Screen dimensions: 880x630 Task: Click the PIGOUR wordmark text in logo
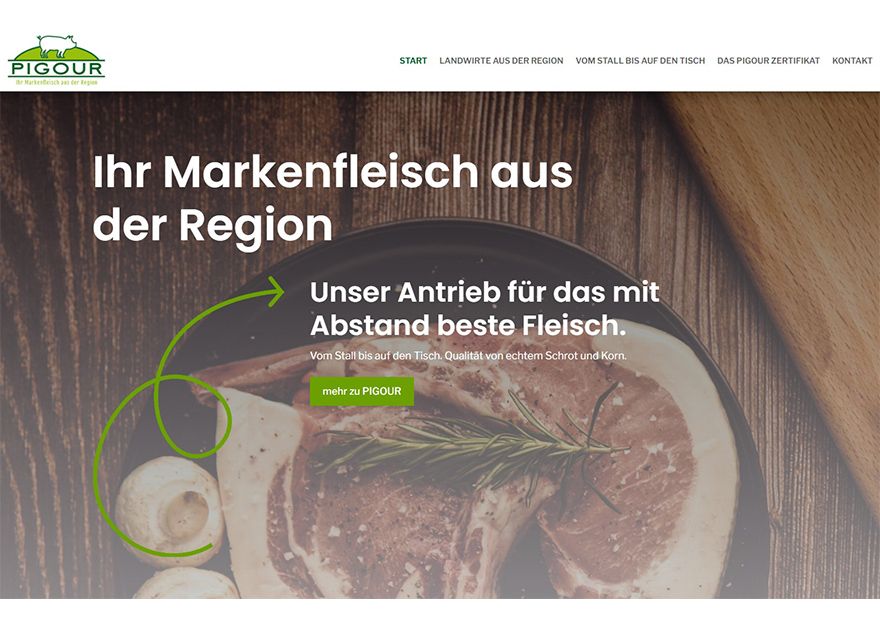(x=57, y=69)
